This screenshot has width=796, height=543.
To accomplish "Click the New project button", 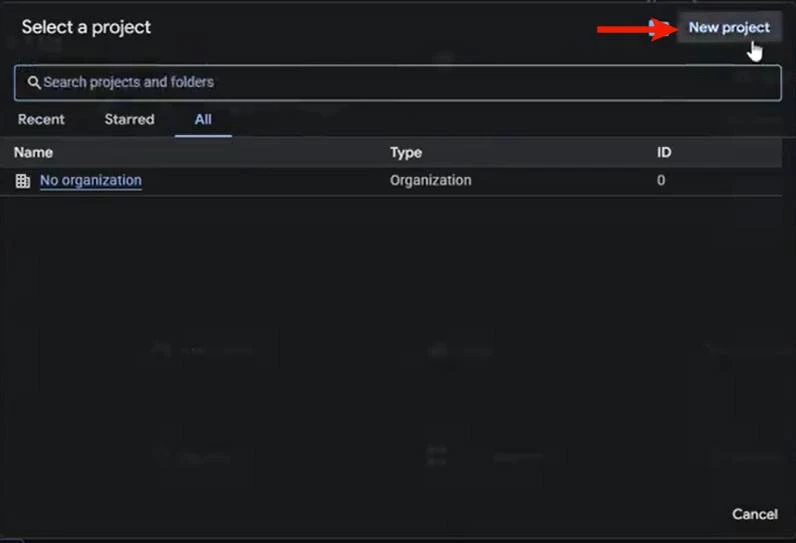I will pyautogui.click(x=729, y=27).
